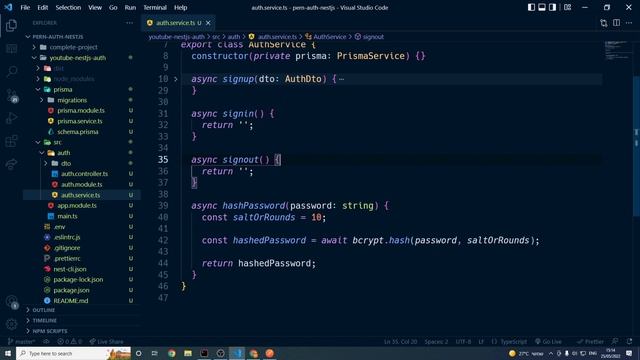640x360 pixels.
Task: Change TypeScript language mode in status bar
Action: tap(513, 342)
